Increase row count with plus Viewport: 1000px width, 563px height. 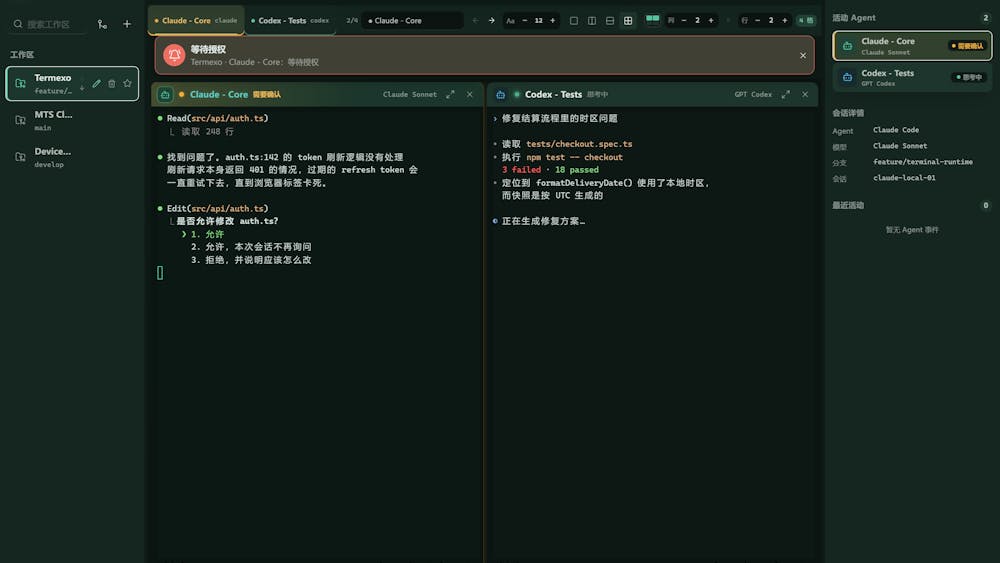[x=784, y=20]
